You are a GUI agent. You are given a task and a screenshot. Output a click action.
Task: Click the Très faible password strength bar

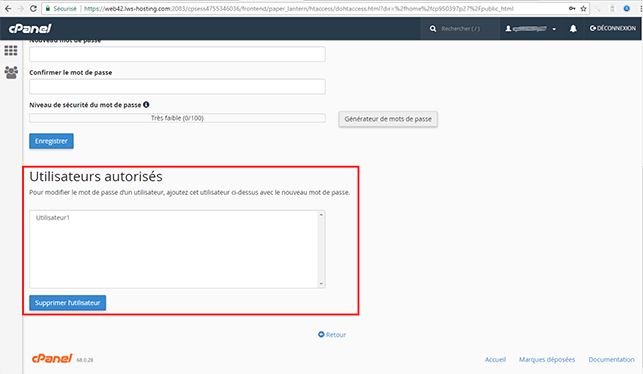[x=177, y=118]
